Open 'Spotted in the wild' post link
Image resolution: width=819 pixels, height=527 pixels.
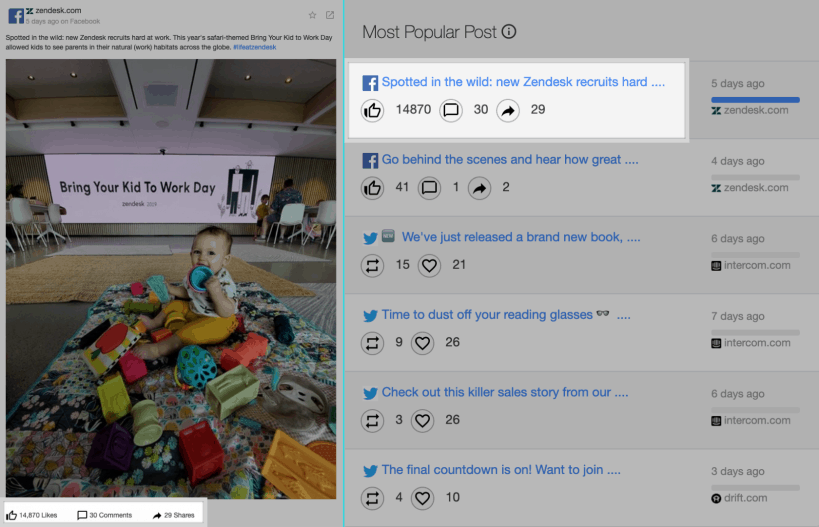(523, 82)
